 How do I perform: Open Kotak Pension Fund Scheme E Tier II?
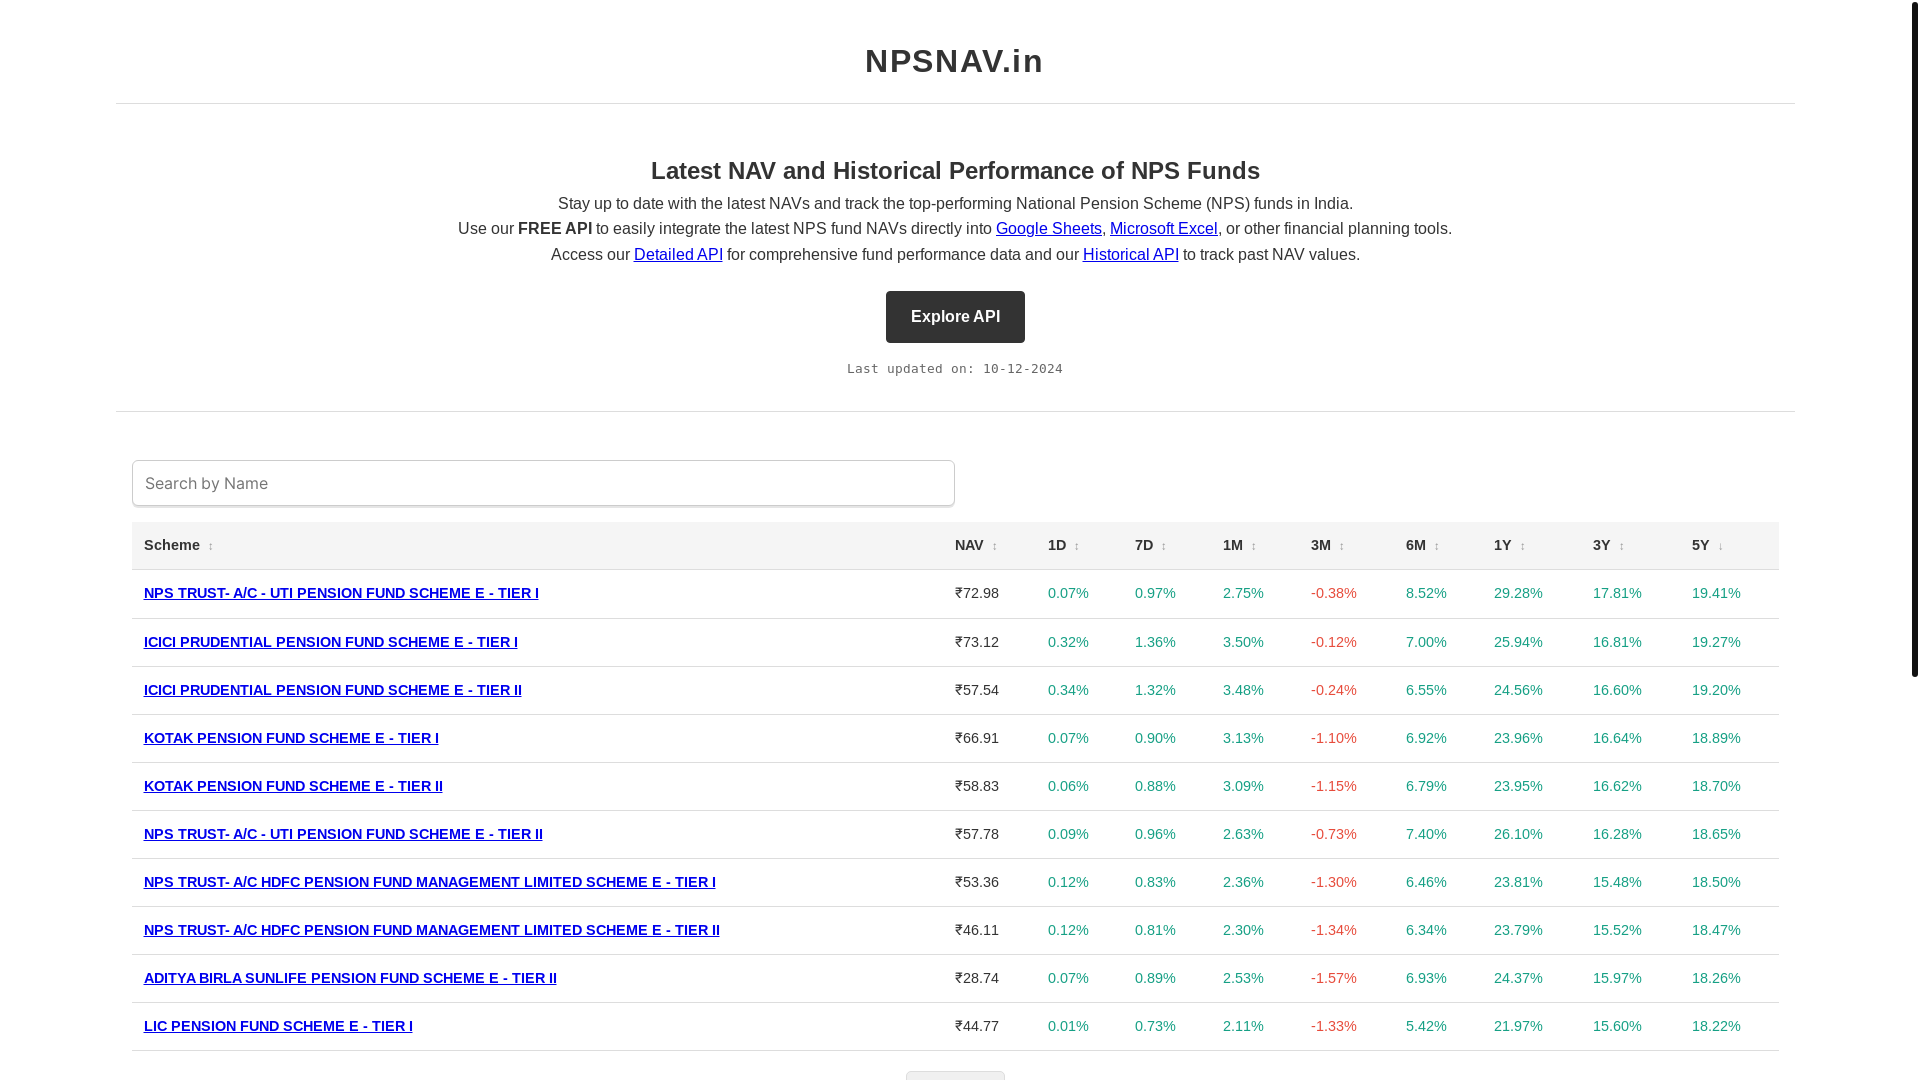(x=293, y=786)
